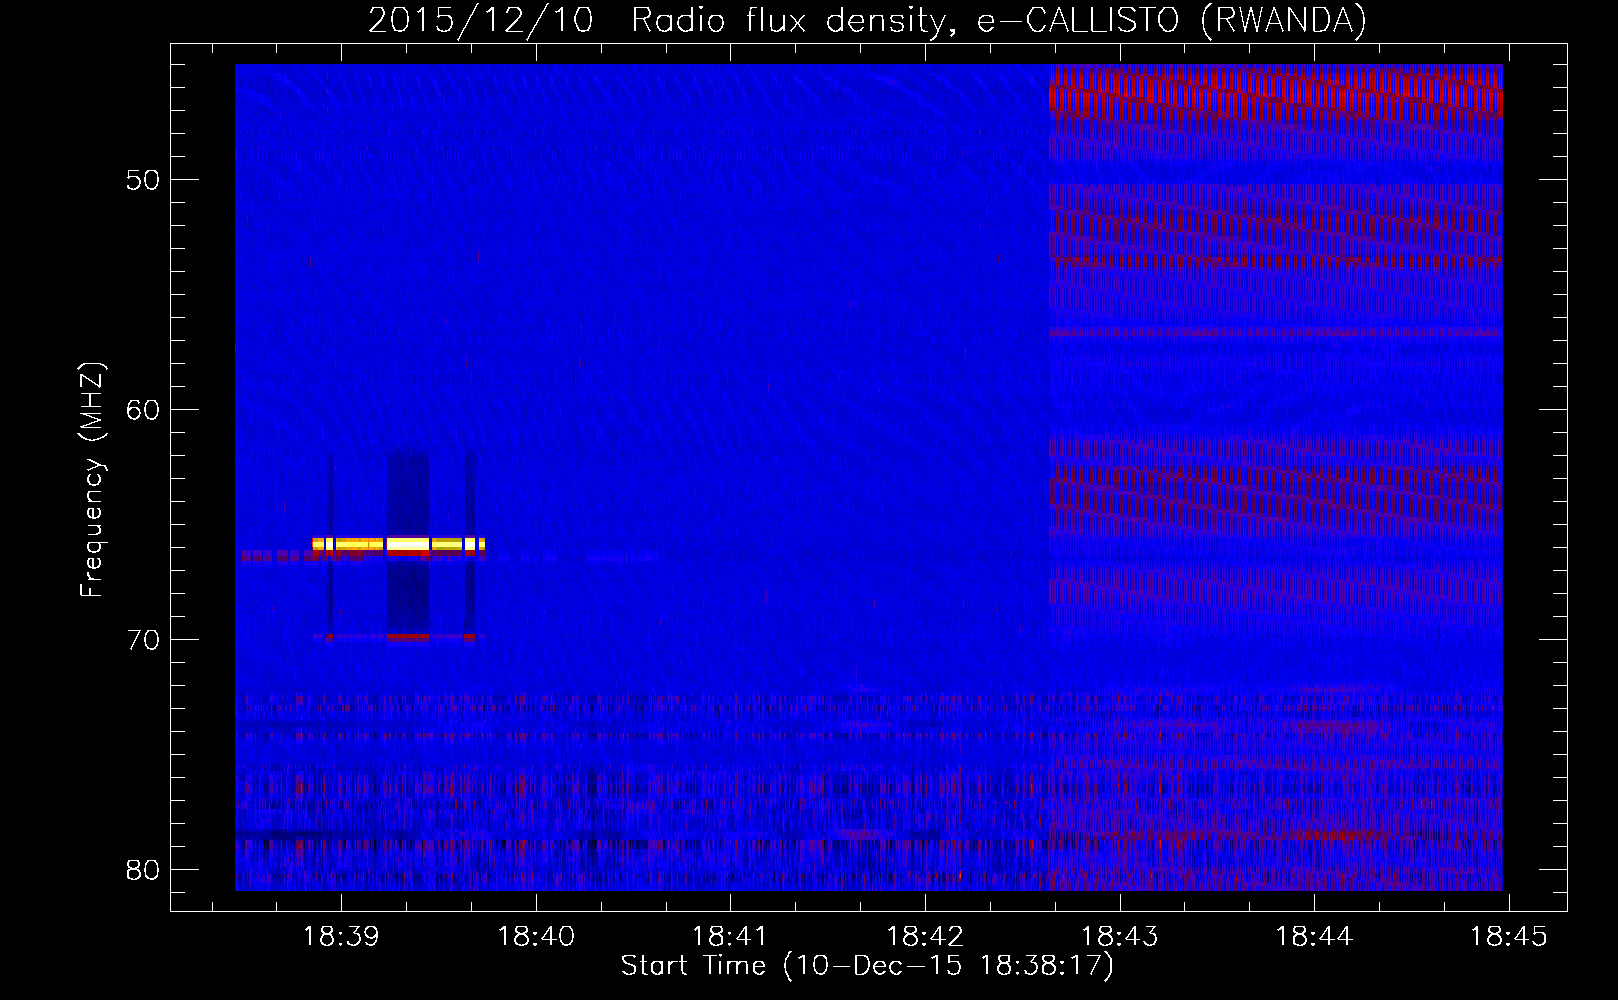1618x1000 pixels.
Task: Select the '18:40' time tick label
Action: tap(537, 937)
